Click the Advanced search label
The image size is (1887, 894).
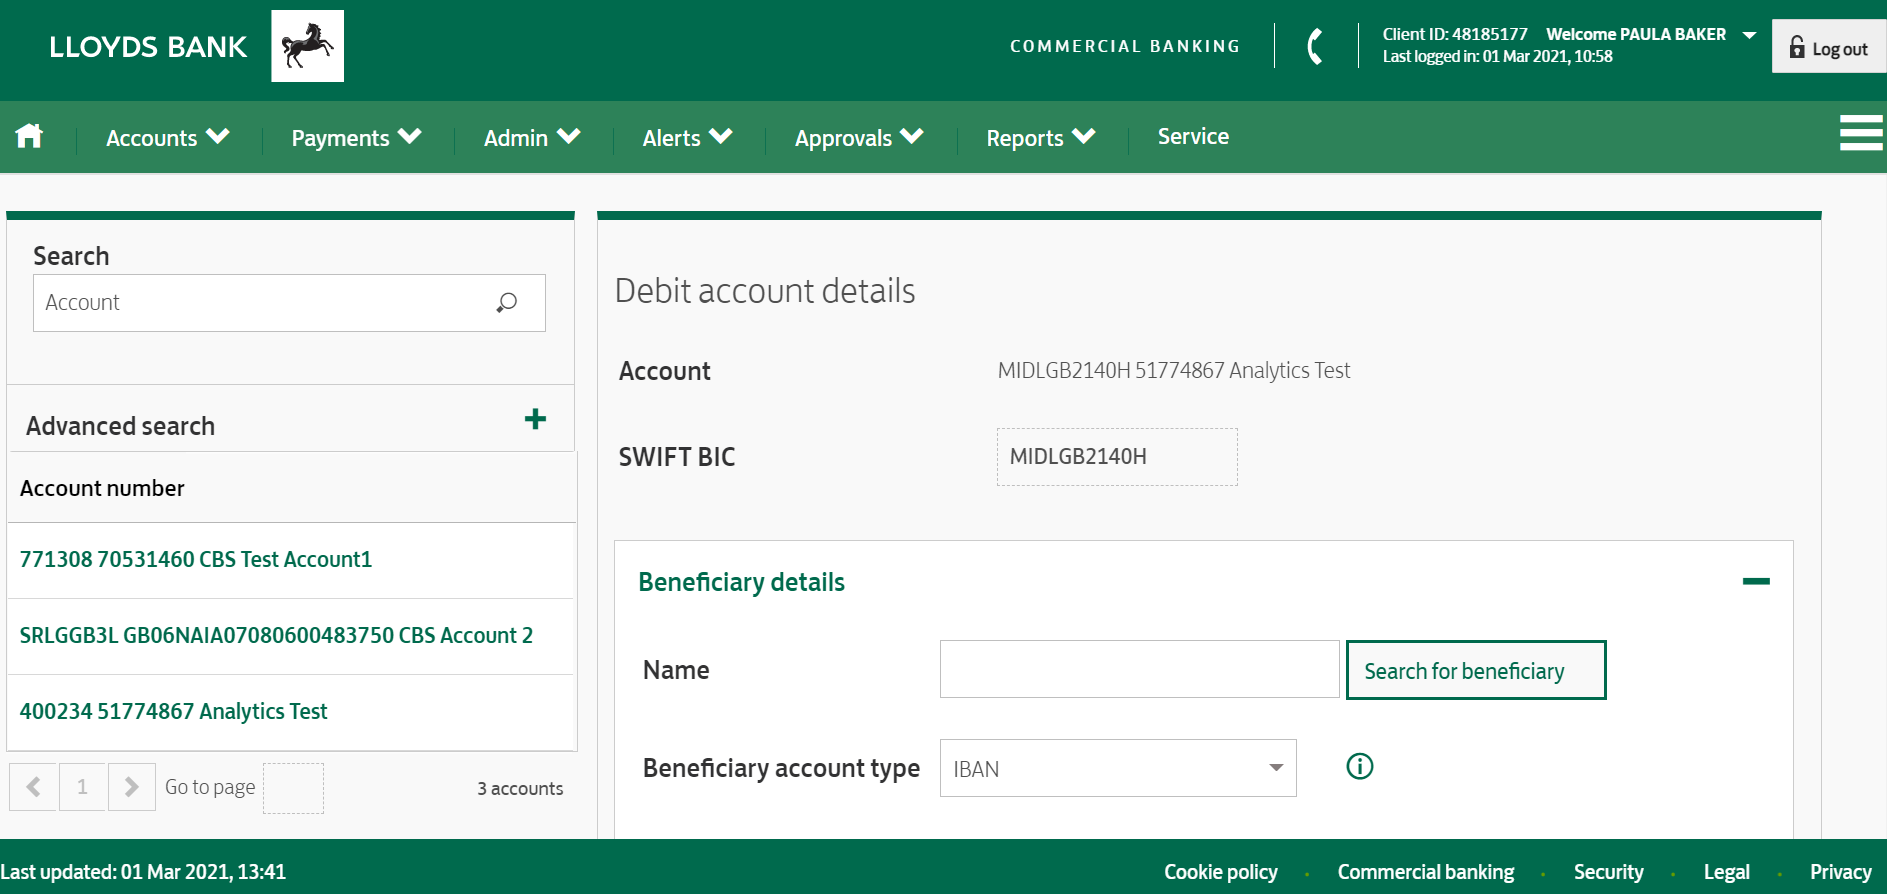pos(120,426)
